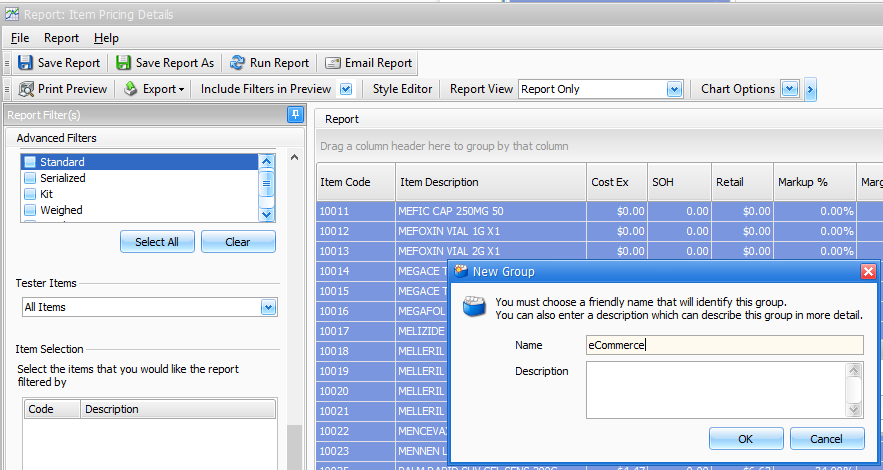Pin the Report Filter(s) panel
Image resolution: width=883 pixels, height=470 pixels.
tap(295, 115)
